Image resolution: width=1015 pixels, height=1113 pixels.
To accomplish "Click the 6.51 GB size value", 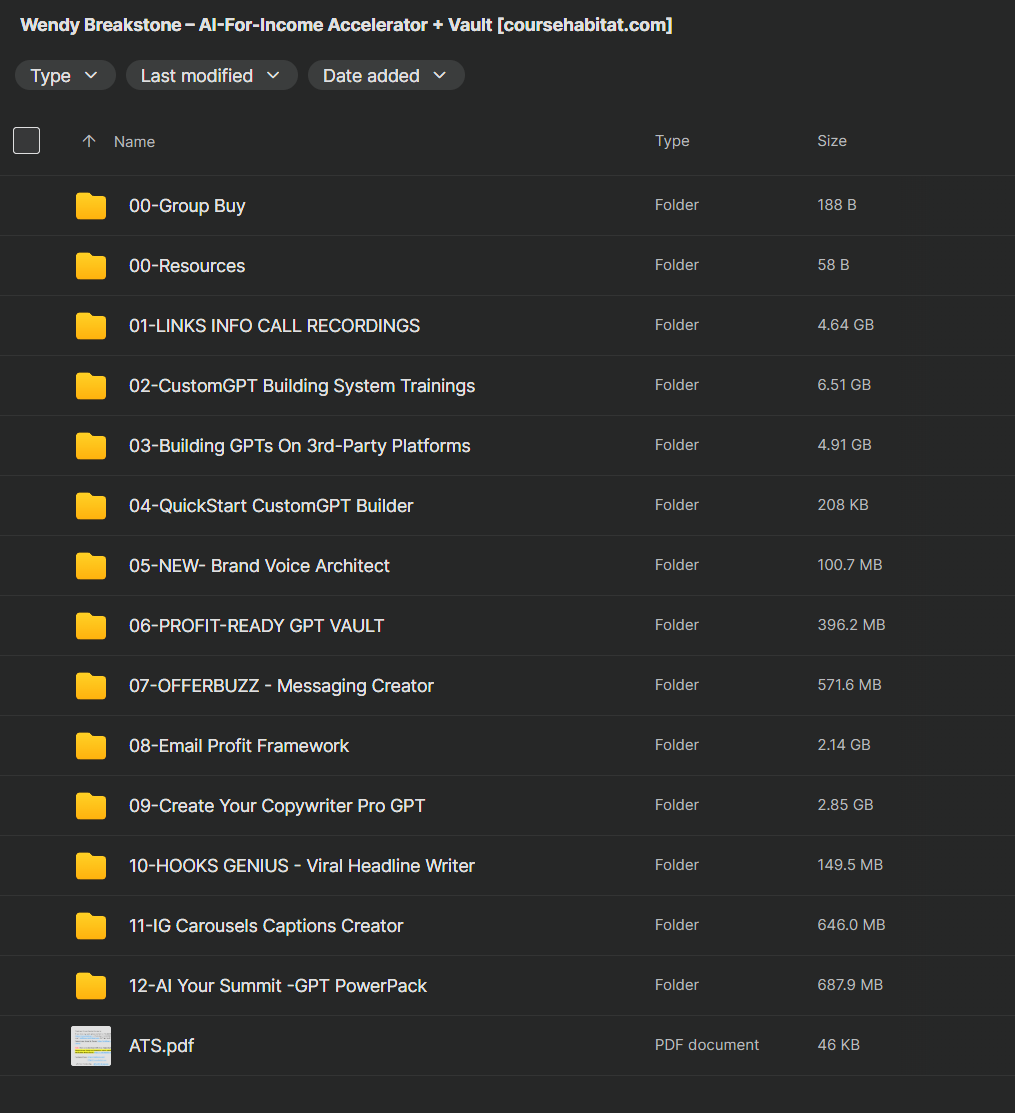I will pos(844,385).
